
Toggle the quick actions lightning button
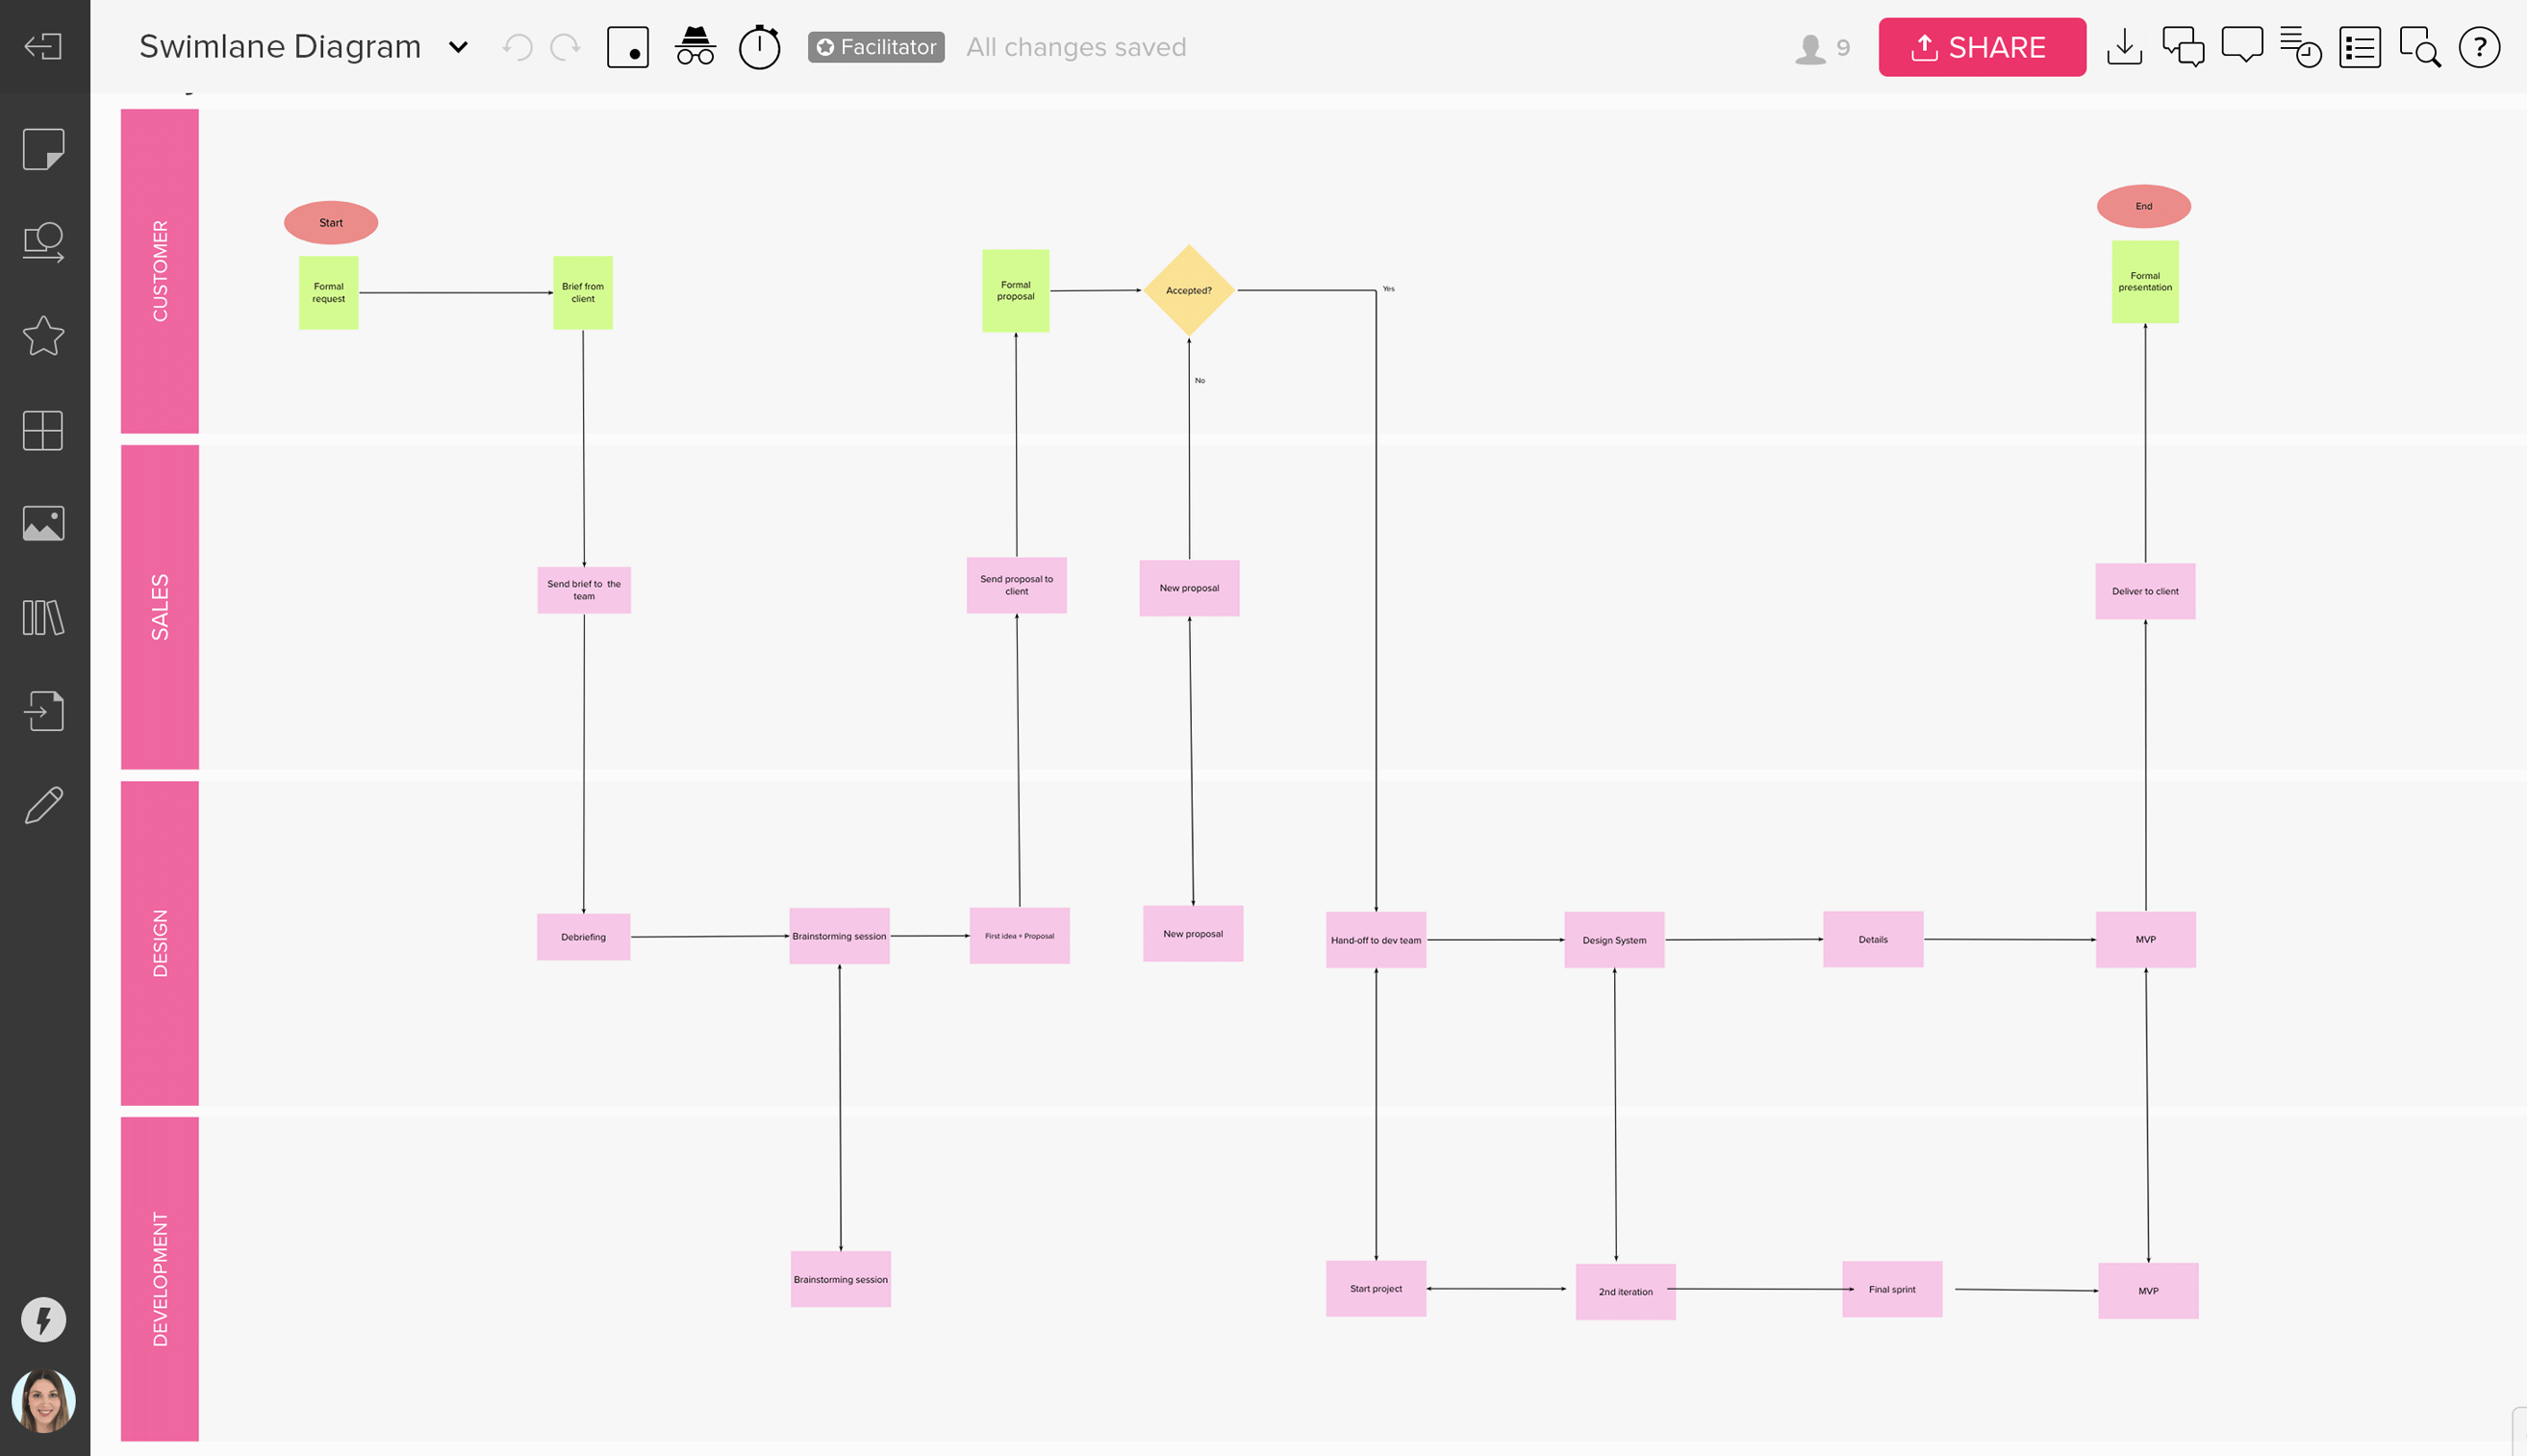(x=44, y=1319)
